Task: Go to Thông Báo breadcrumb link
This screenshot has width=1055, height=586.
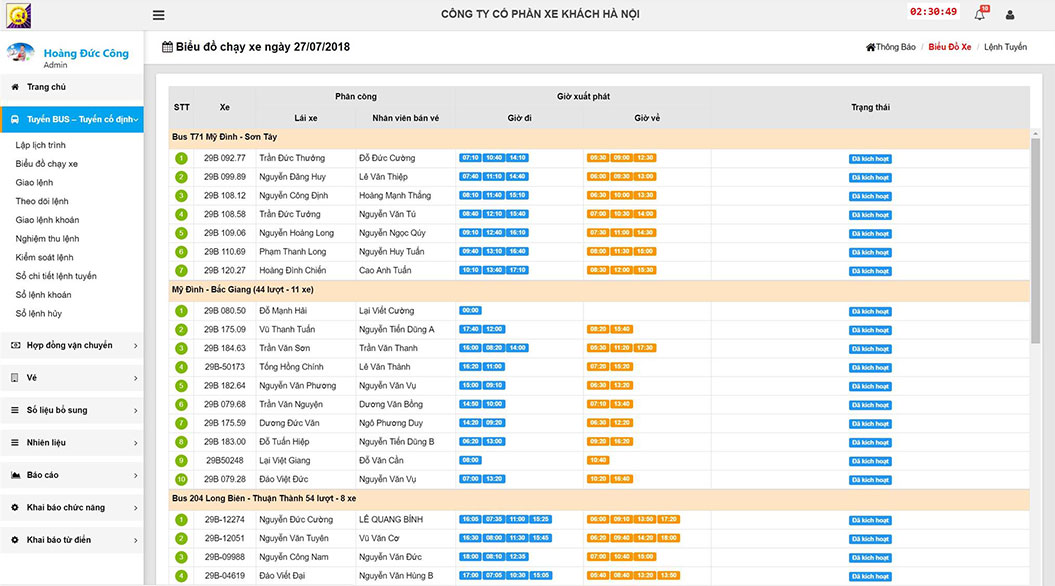Action: [896, 47]
